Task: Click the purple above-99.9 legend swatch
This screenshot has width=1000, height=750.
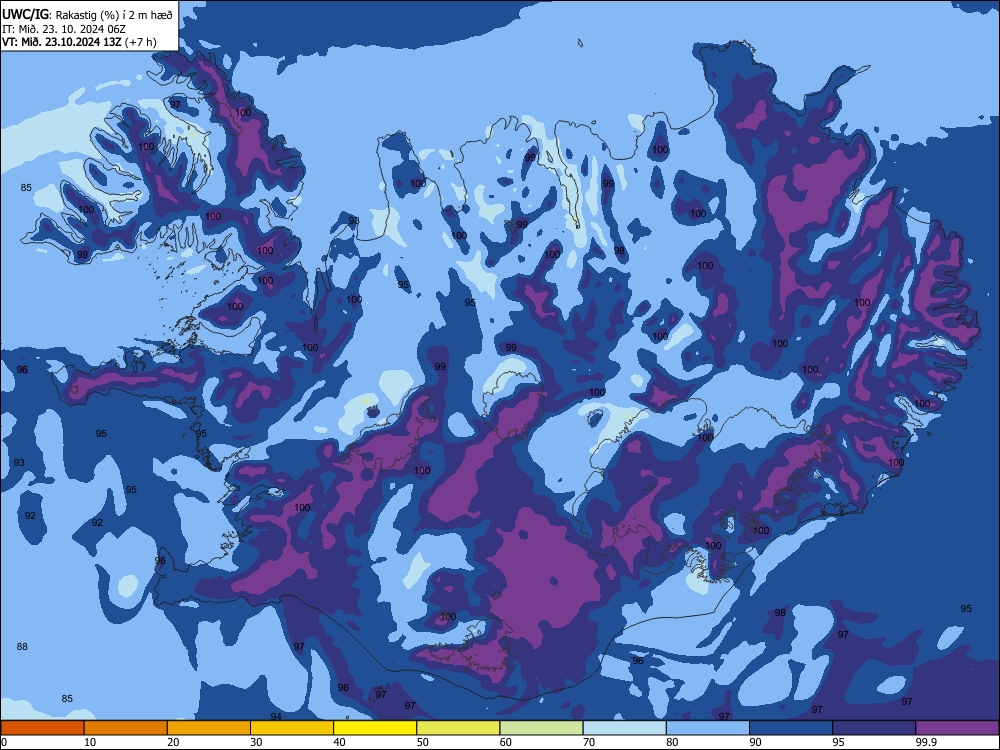Action: (957, 728)
